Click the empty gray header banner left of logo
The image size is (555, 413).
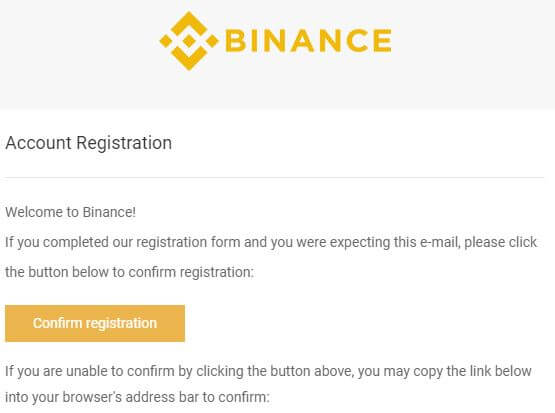point(78,53)
